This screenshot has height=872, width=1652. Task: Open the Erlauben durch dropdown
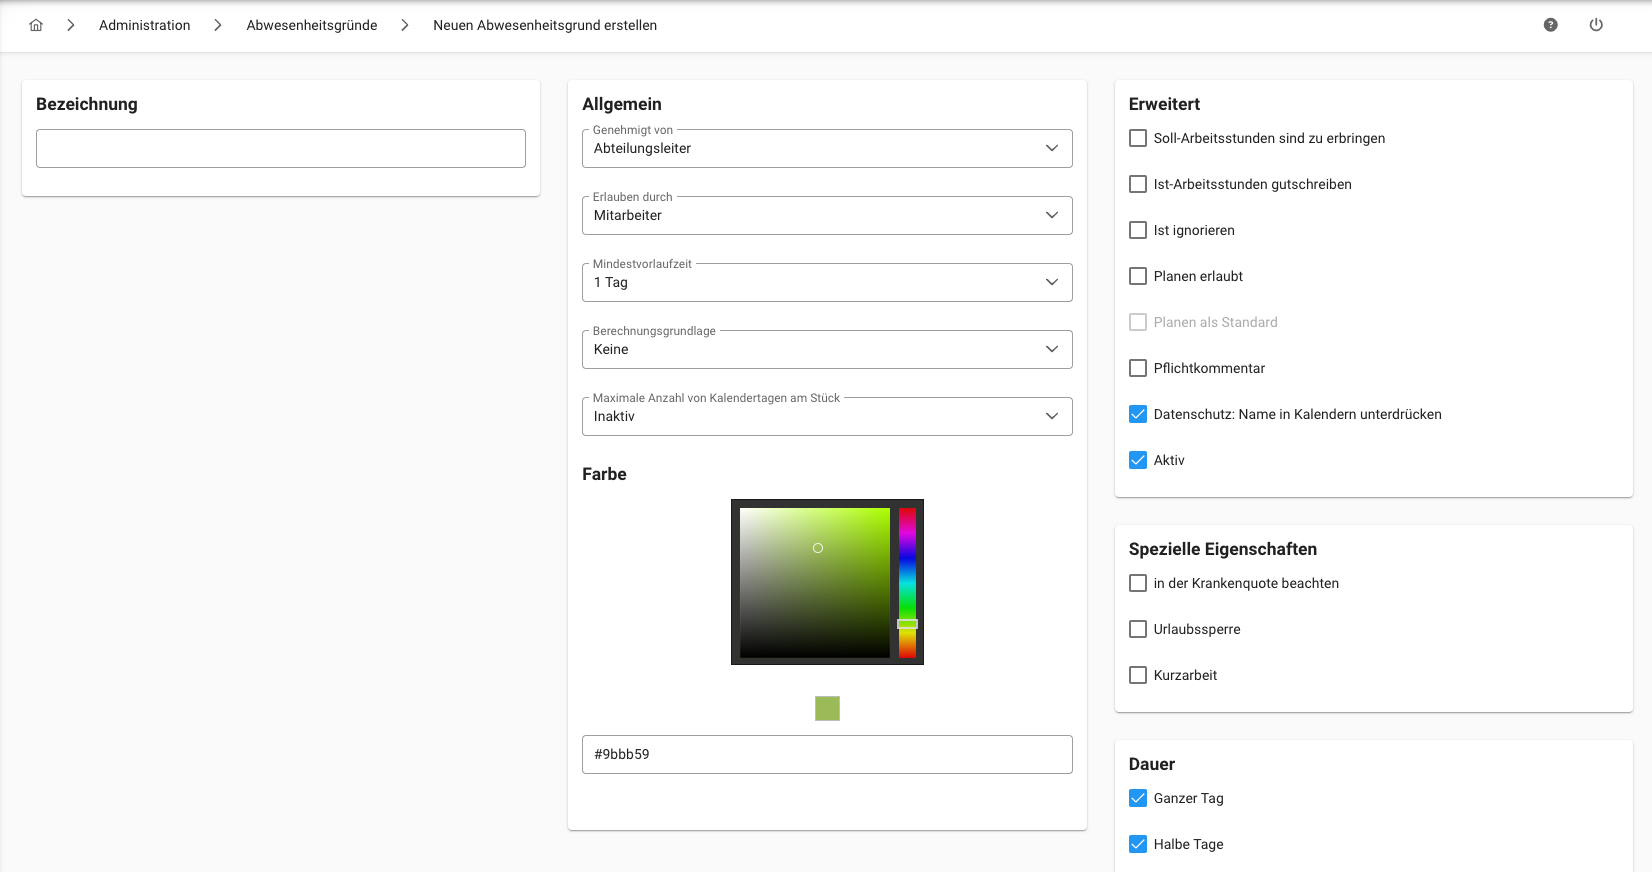826,215
